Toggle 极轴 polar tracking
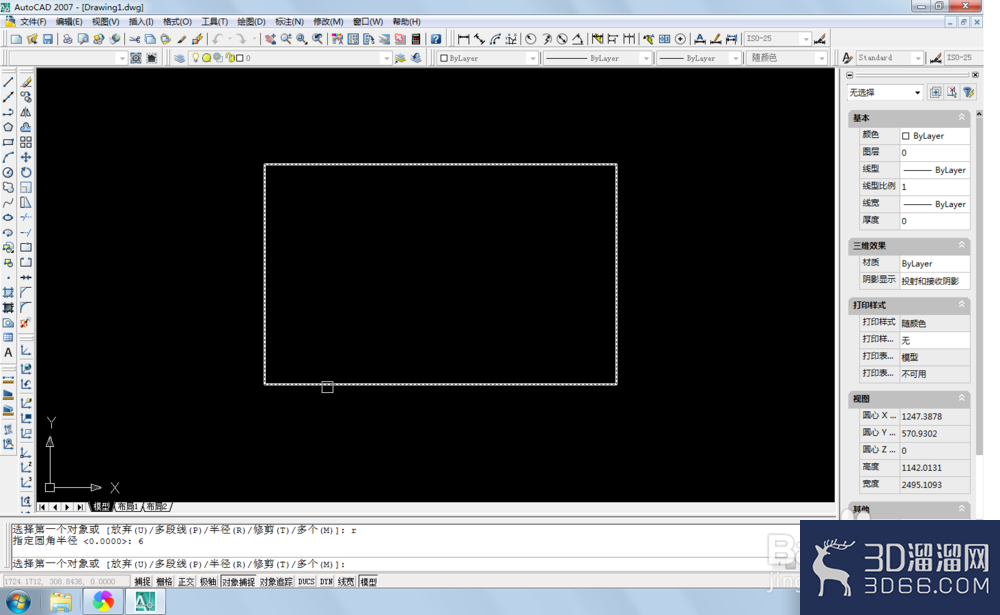The width and height of the screenshot is (1000, 615). (208, 581)
